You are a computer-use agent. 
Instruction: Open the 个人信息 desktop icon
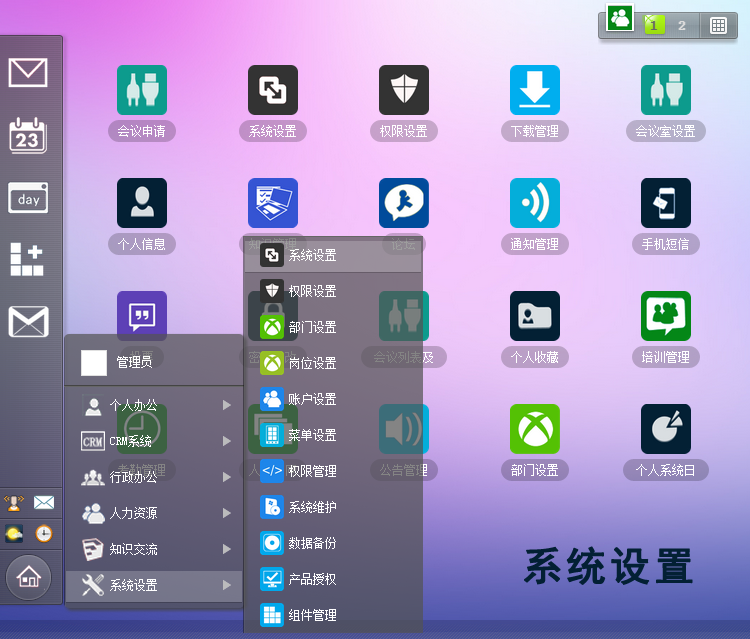point(142,204)
